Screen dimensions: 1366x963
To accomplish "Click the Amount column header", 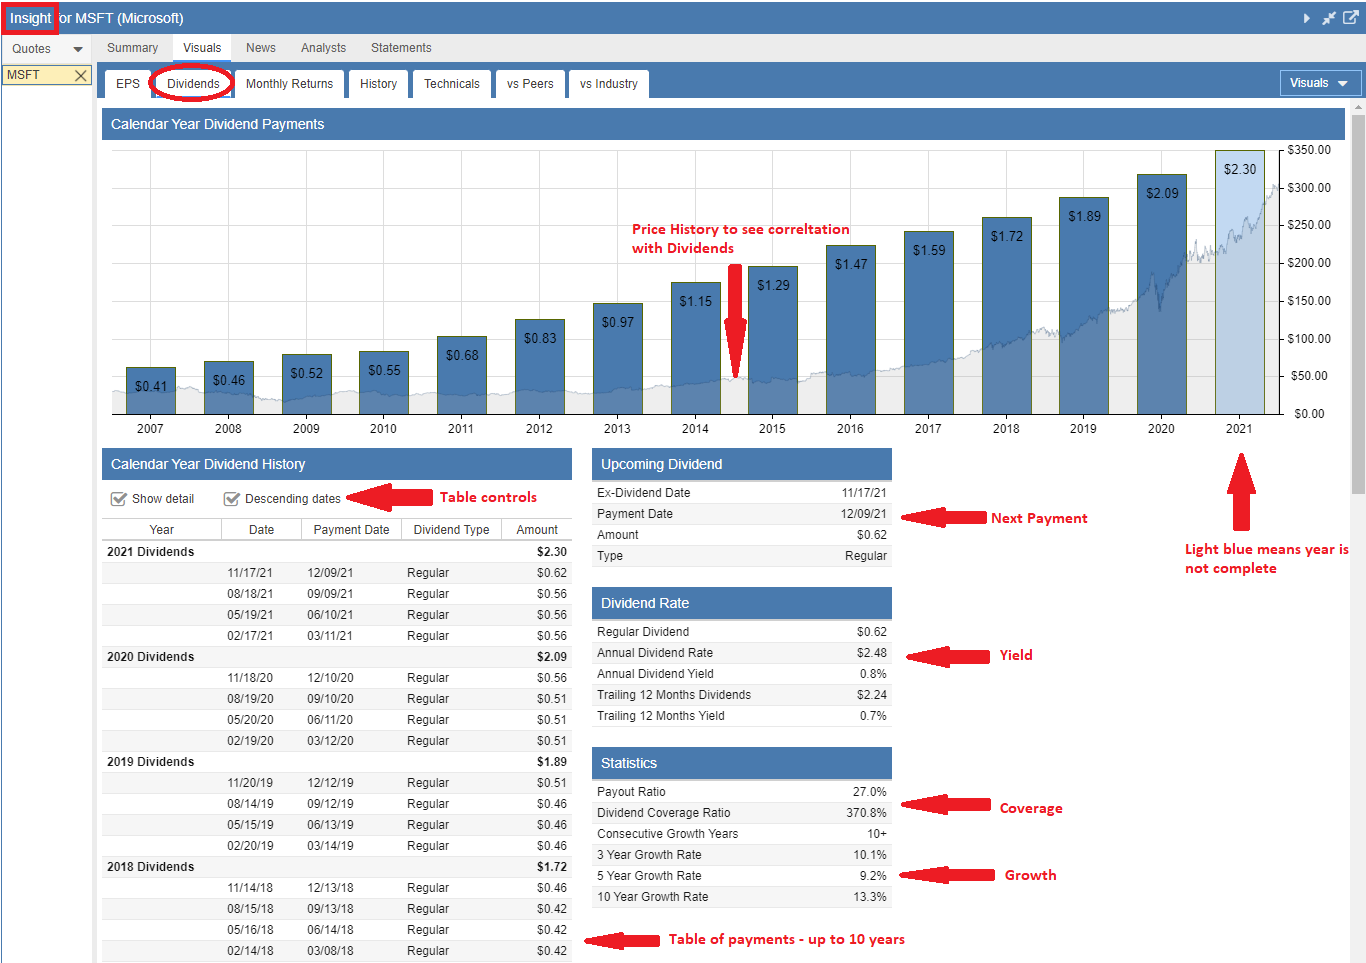I will click(537, 530).
